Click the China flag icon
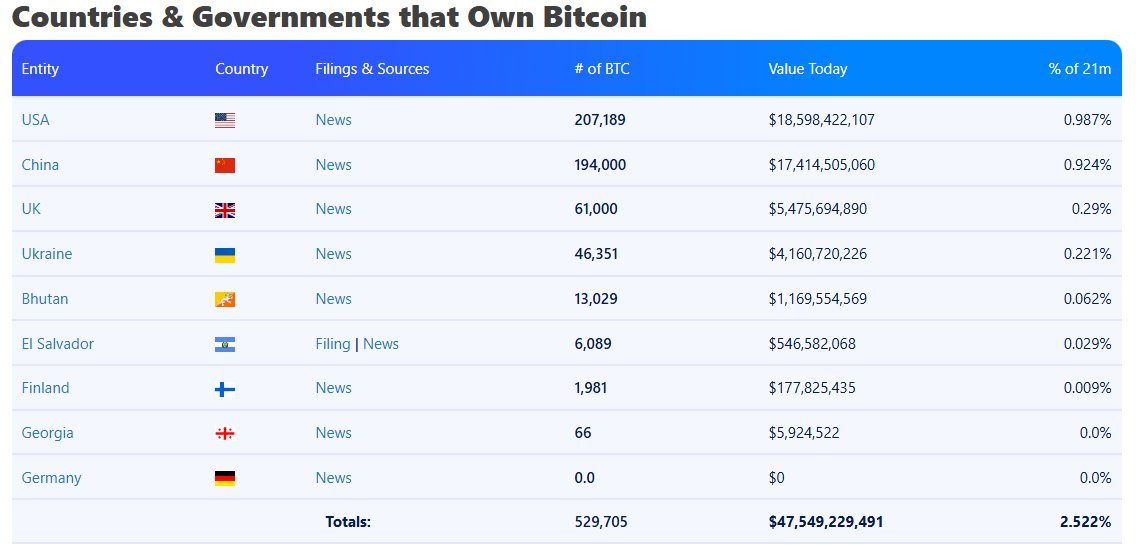 click(225, 165)
